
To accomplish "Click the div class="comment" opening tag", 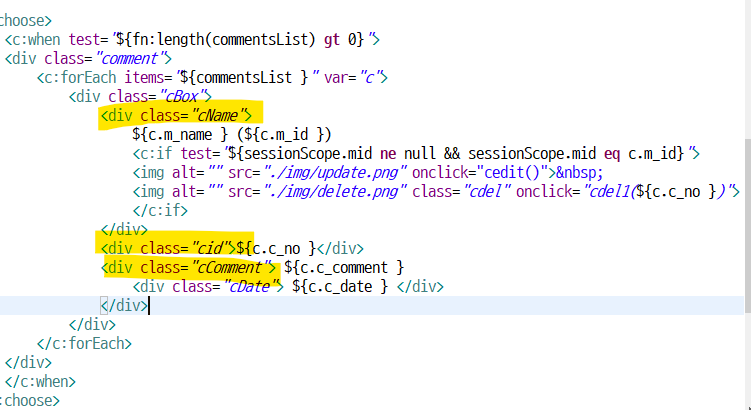I will coord(88,58).
